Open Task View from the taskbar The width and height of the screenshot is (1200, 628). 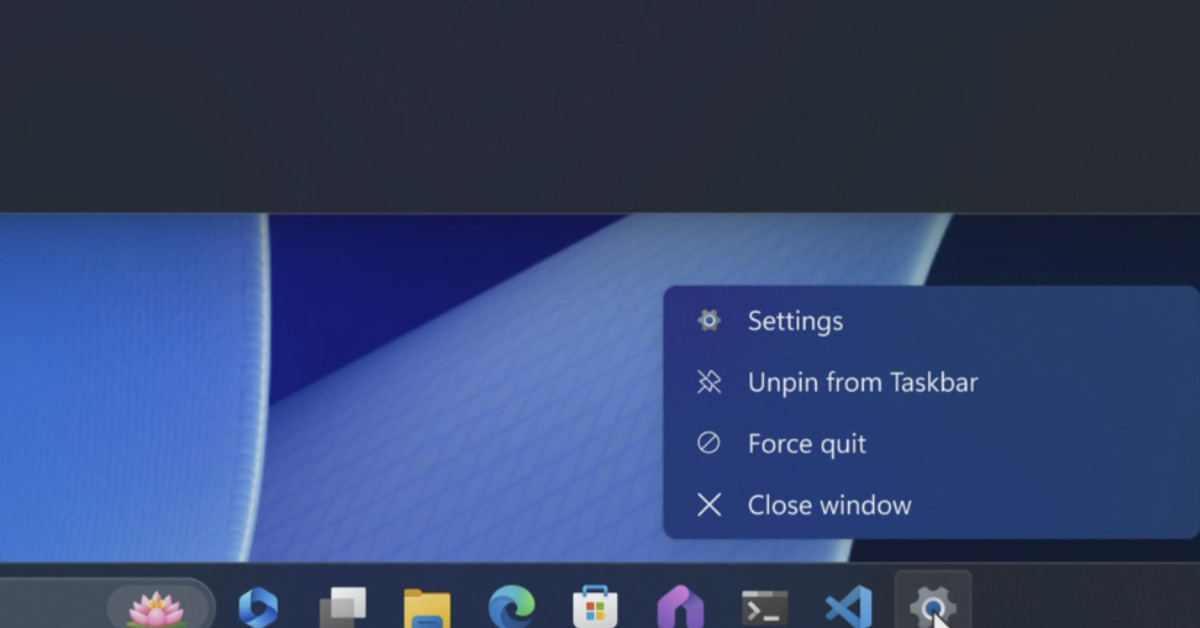pyautogui.click(x=342, y=607)
